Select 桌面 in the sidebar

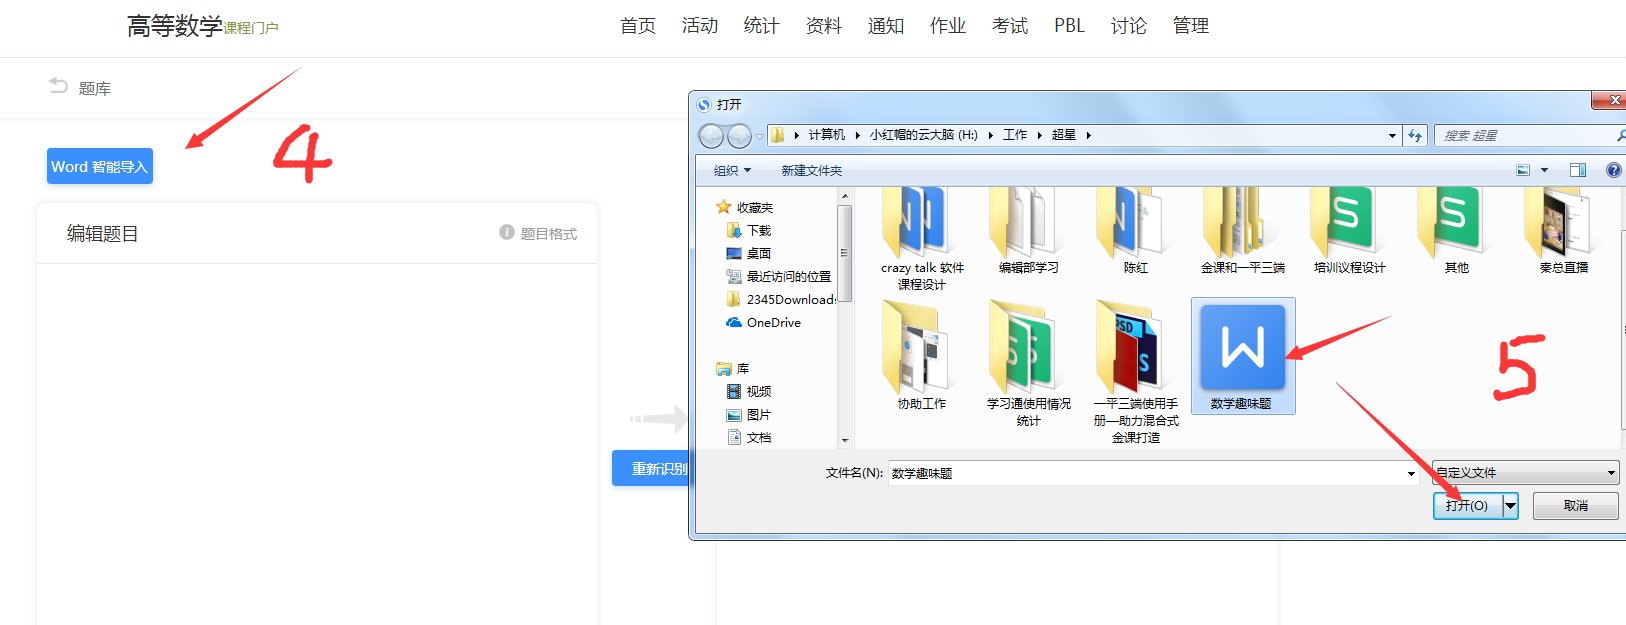click(x=749, y=253)
